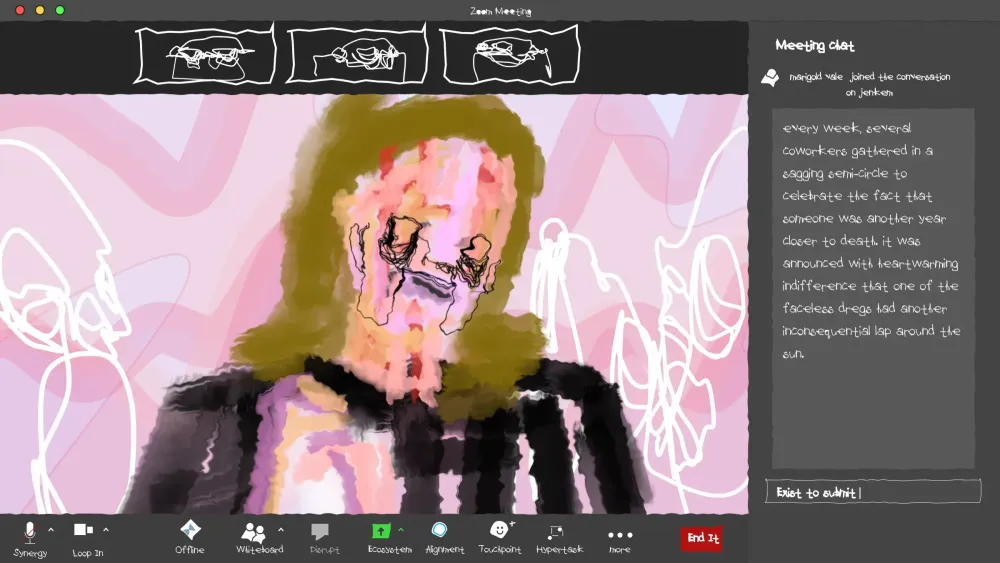Image resolution: width=1000 pixels, height=563 pixels.
Task: Select the third participant thumbnail
Action: coord(510,55)
